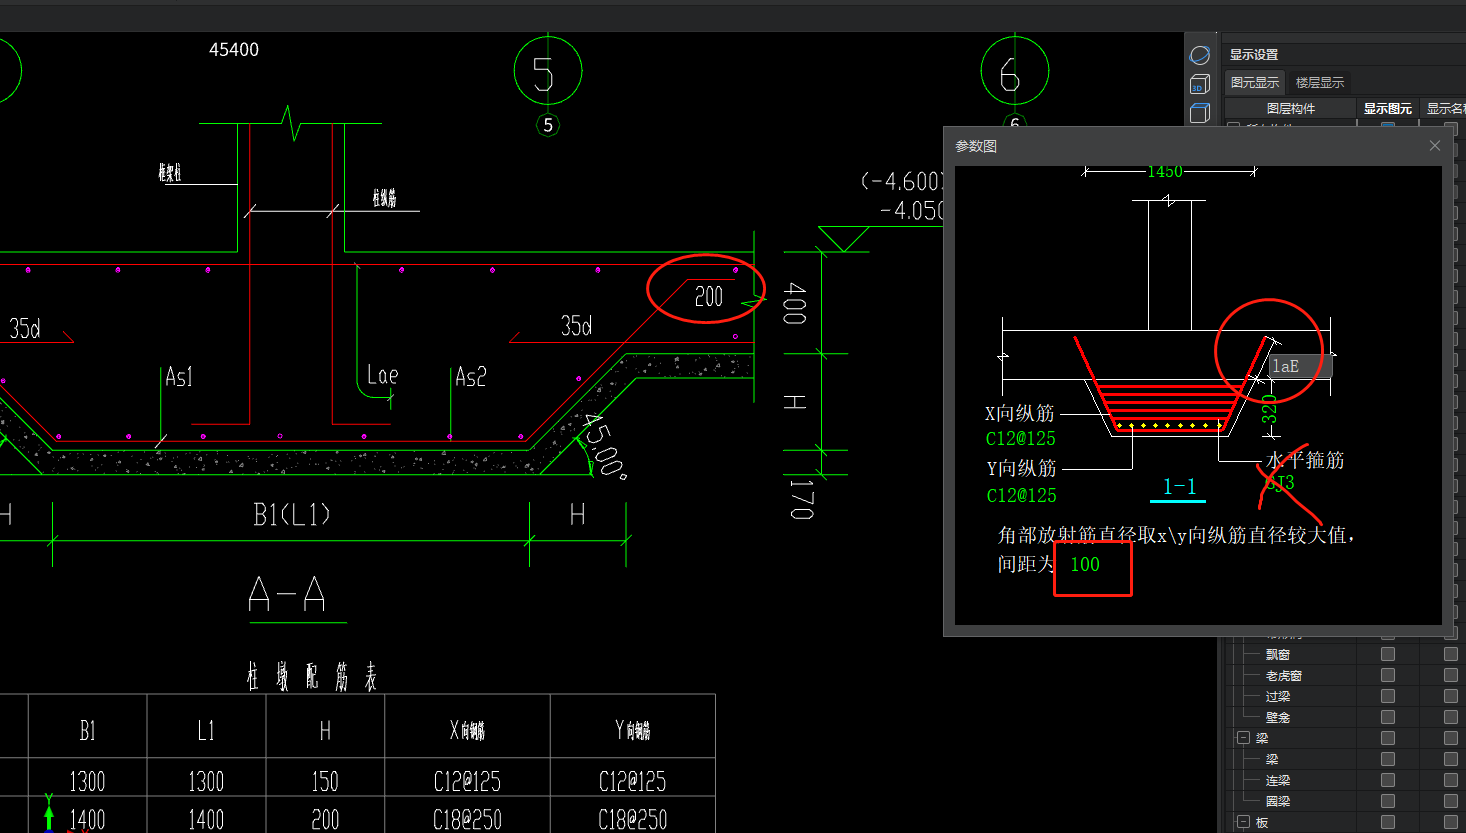
Task: Click the Lae anchorage label in drawing
Action: tap(382, 375)
